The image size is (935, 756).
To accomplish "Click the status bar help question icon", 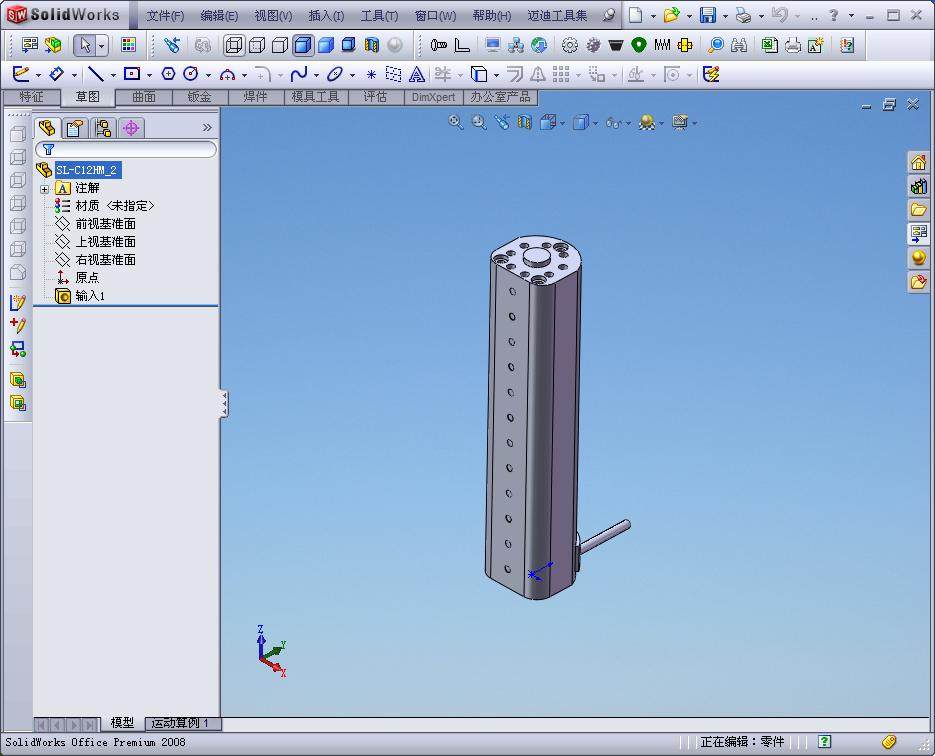I will click(824, 741).
